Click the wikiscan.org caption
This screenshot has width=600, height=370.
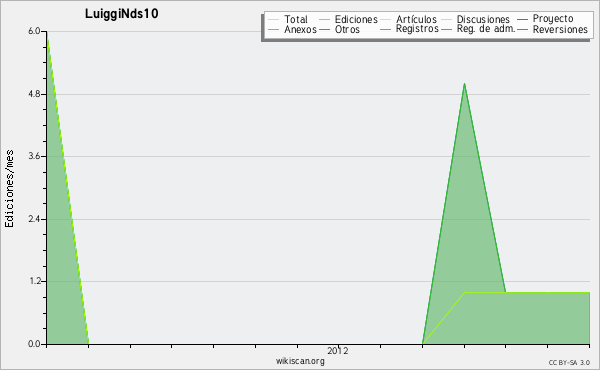(300, 361)
